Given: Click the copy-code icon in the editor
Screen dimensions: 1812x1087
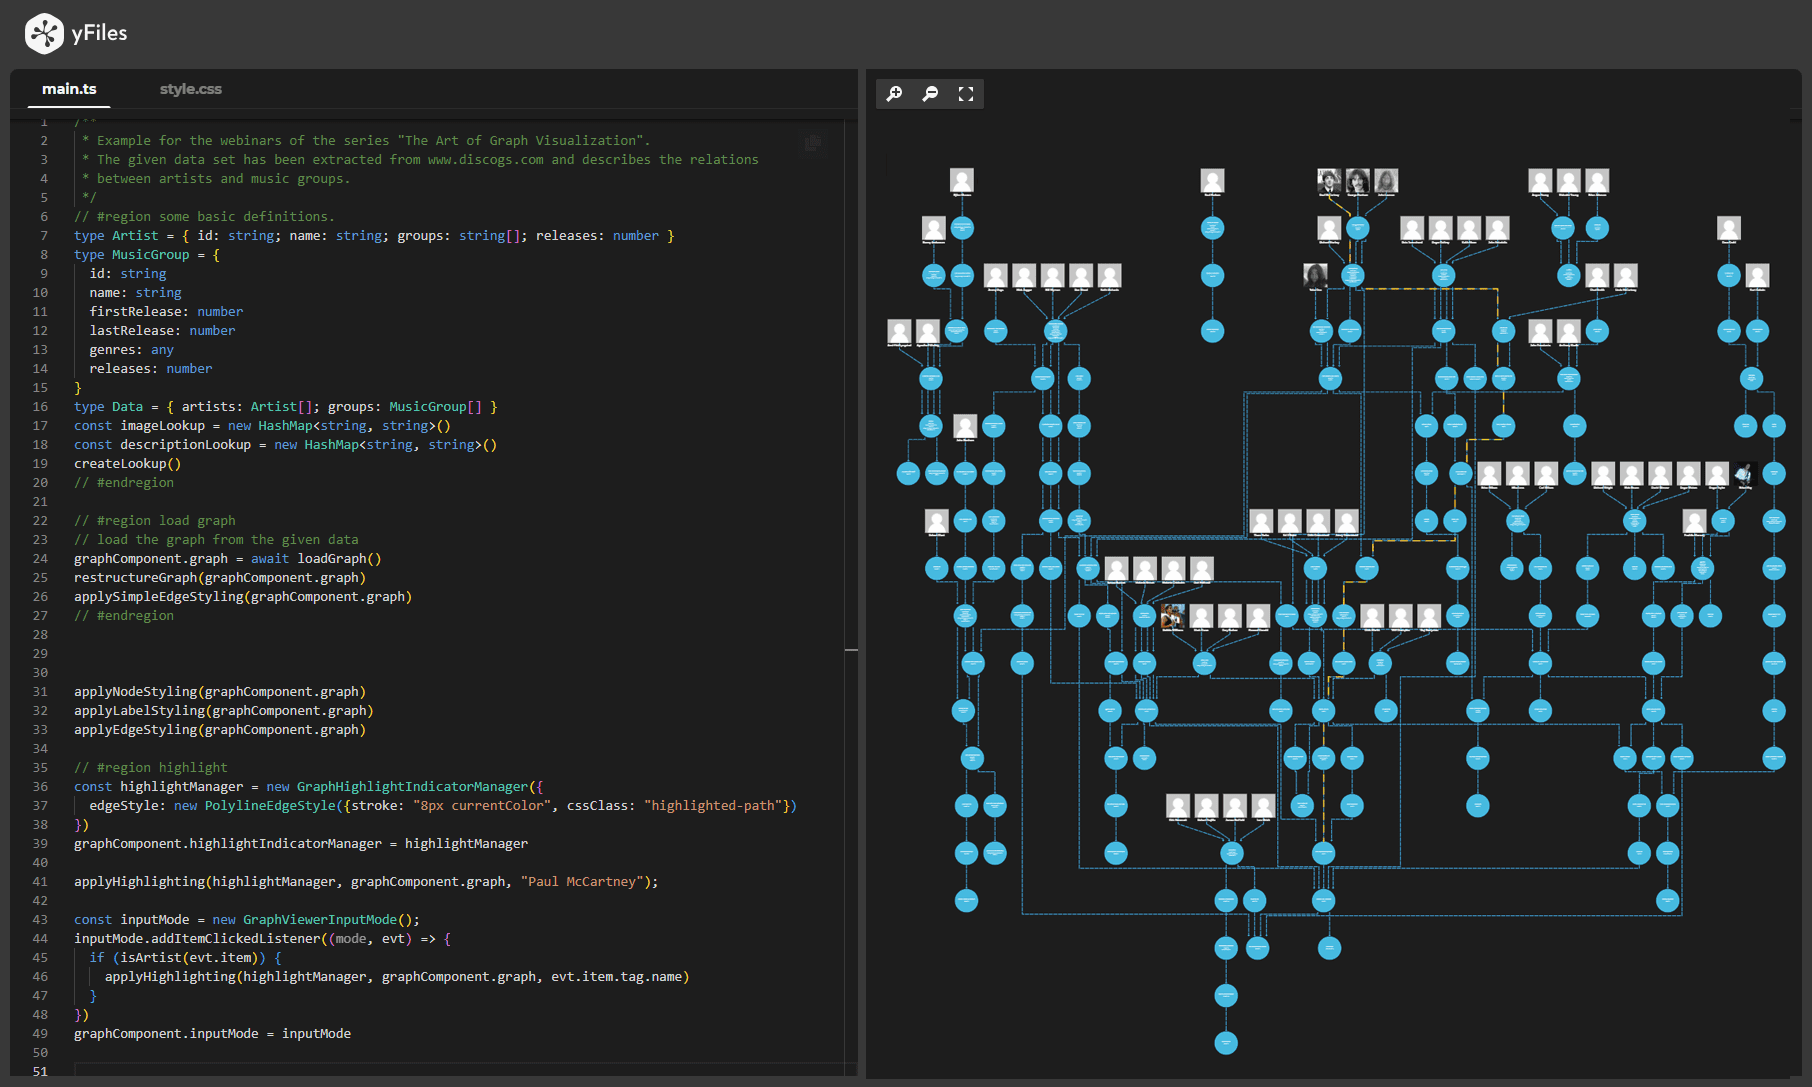Looking at the screenshot, I should click(812, 143).
